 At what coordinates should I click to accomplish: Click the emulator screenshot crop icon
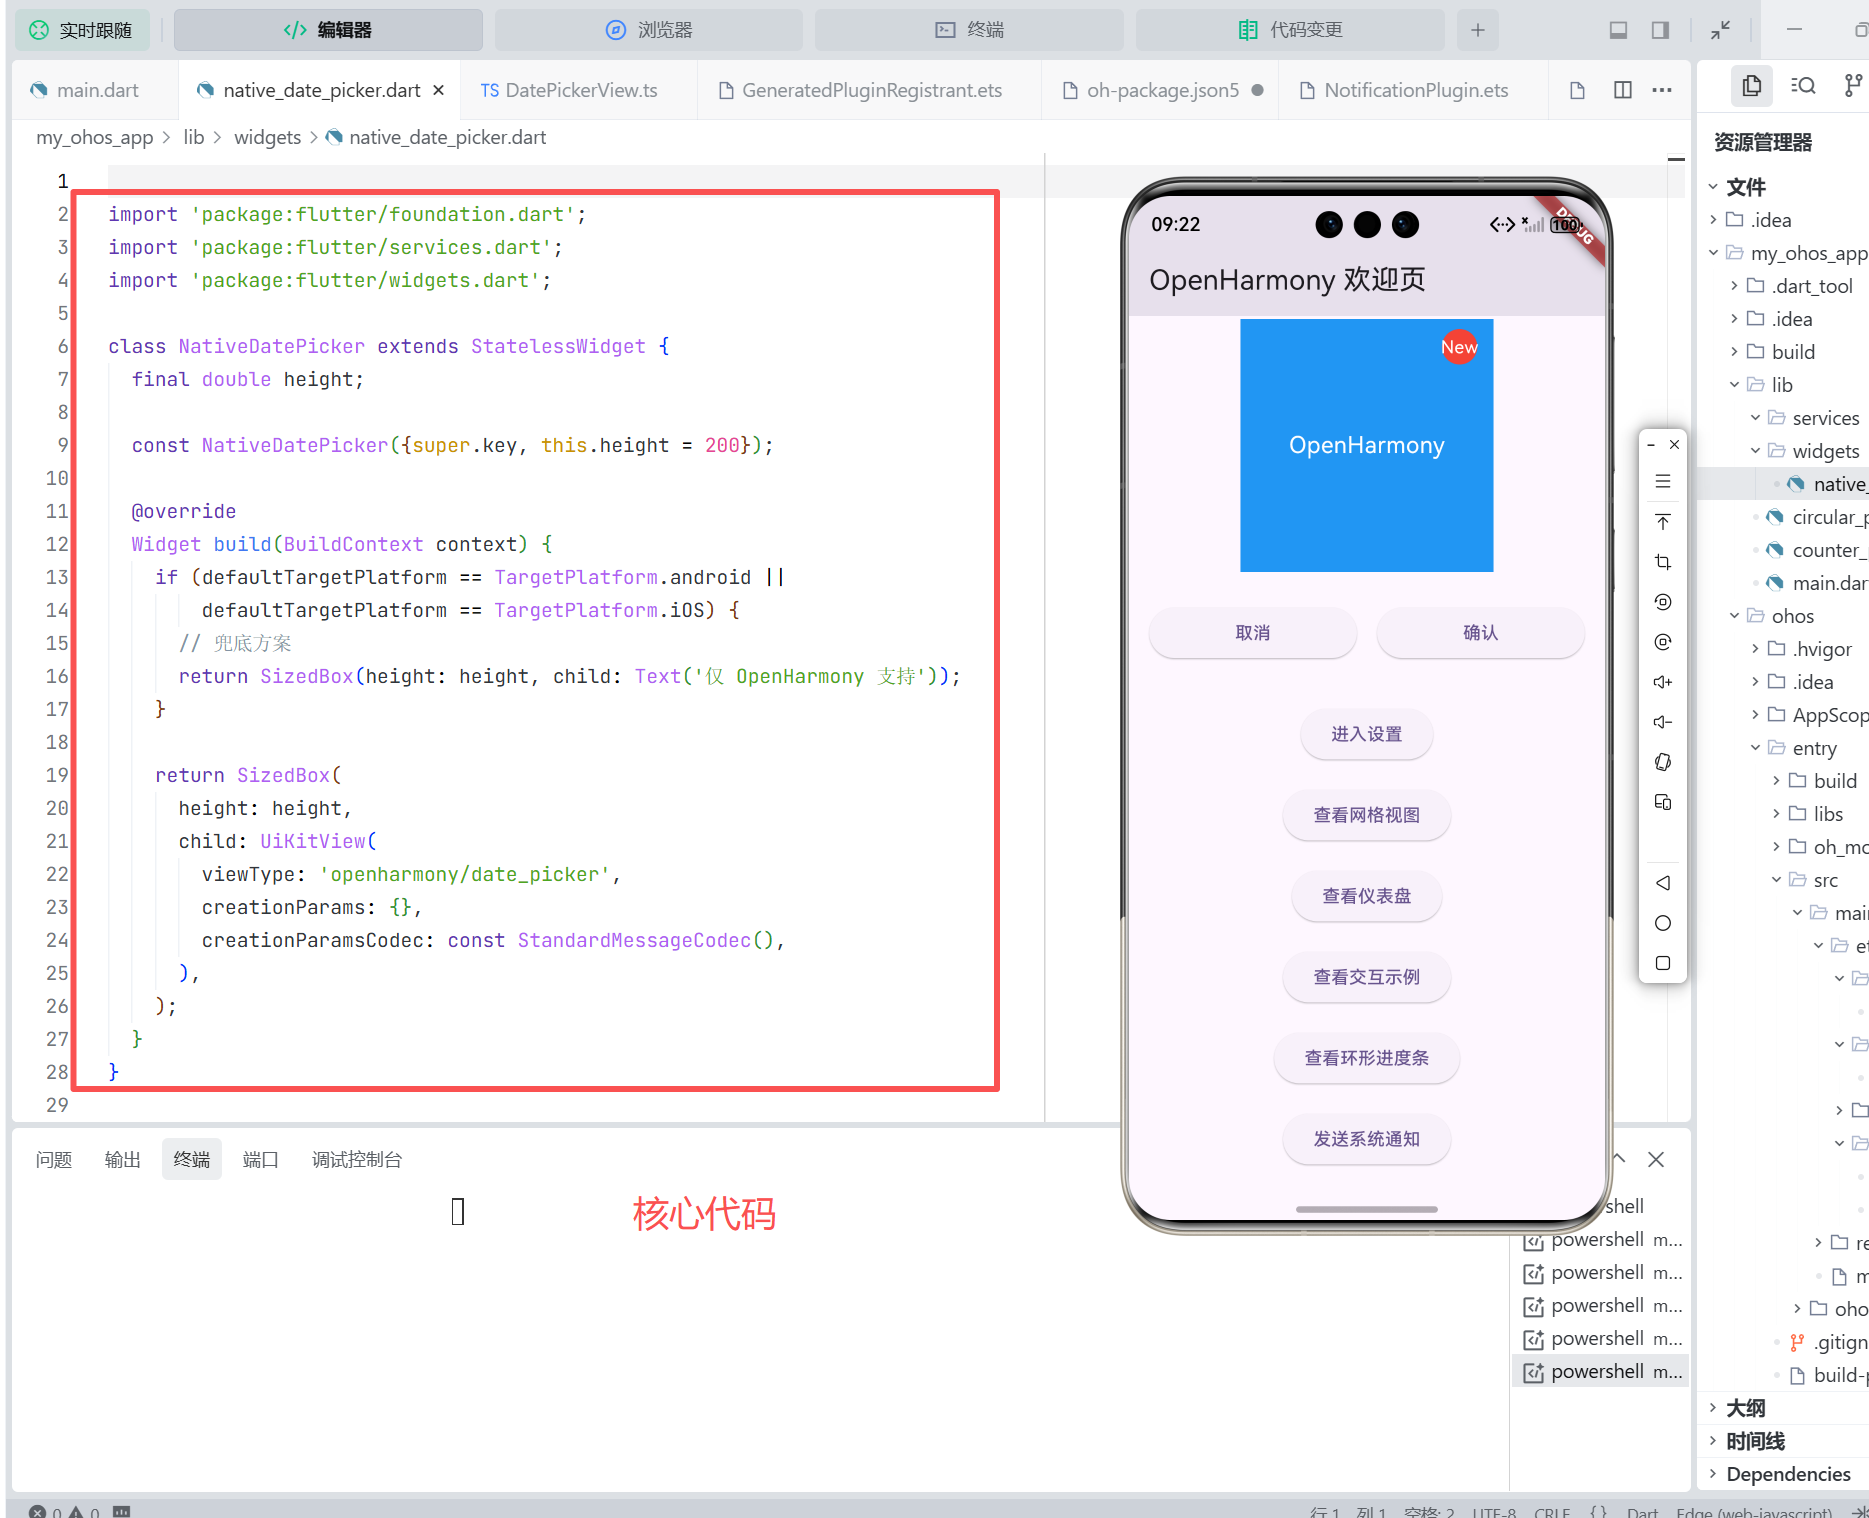point(1663,562)
